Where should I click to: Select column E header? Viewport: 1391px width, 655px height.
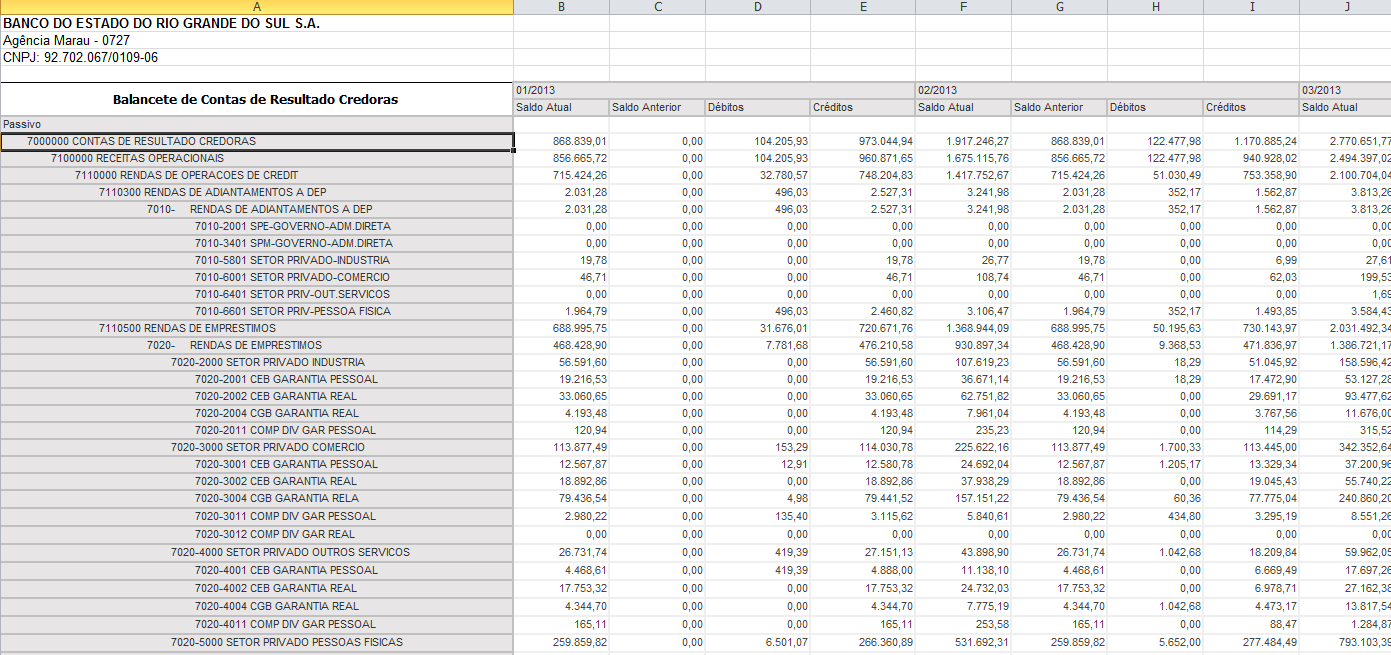tap(862, 7)
